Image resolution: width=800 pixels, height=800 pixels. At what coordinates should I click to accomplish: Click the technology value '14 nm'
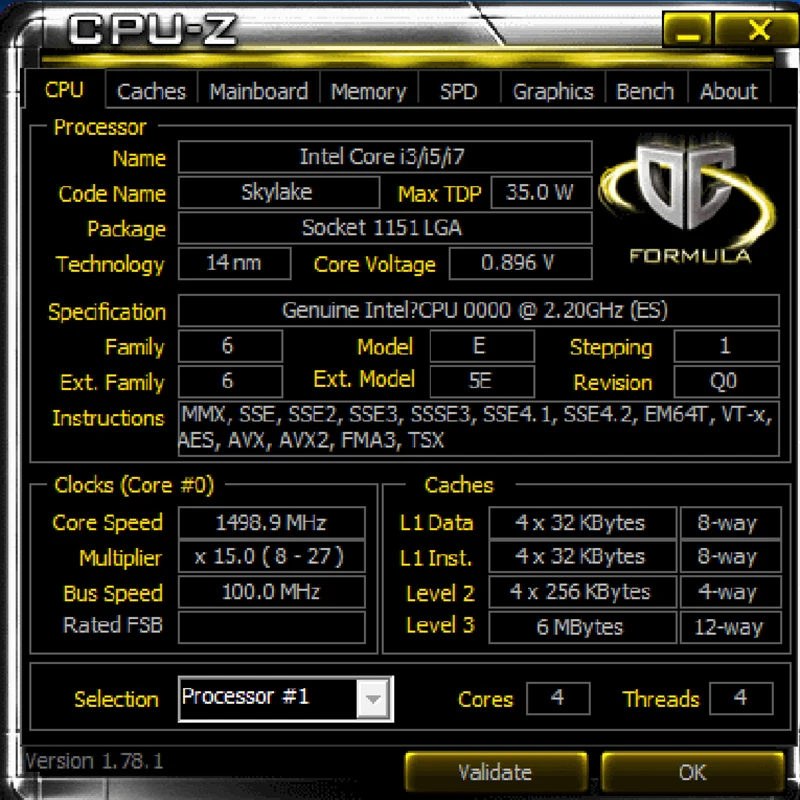click(x=235, y=263)
